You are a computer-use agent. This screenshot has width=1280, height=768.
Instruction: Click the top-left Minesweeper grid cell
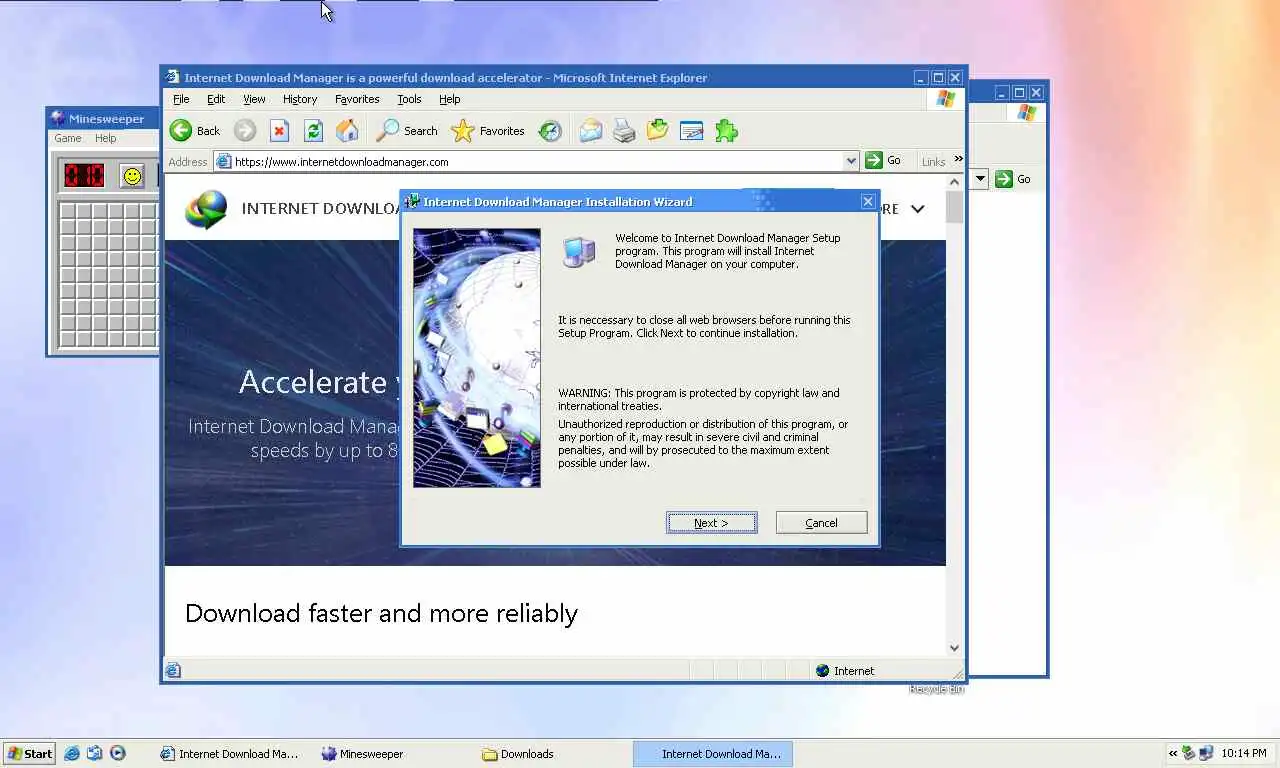[x=68, y=212]
